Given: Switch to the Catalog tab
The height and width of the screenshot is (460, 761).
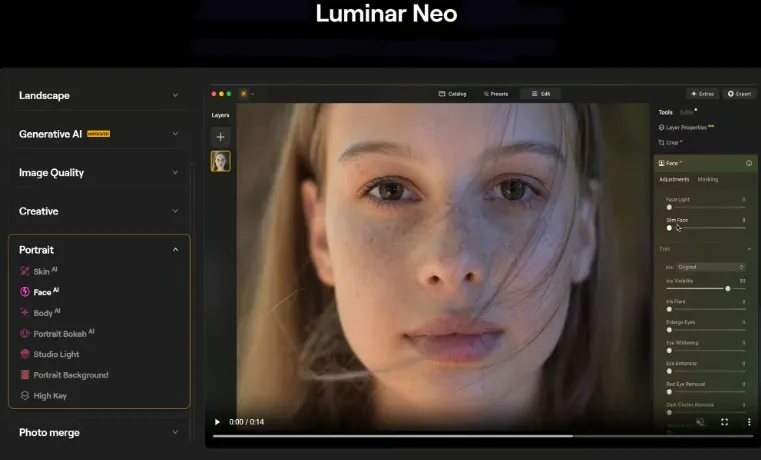Looking at the screenshot, I should tap(452, 94).
